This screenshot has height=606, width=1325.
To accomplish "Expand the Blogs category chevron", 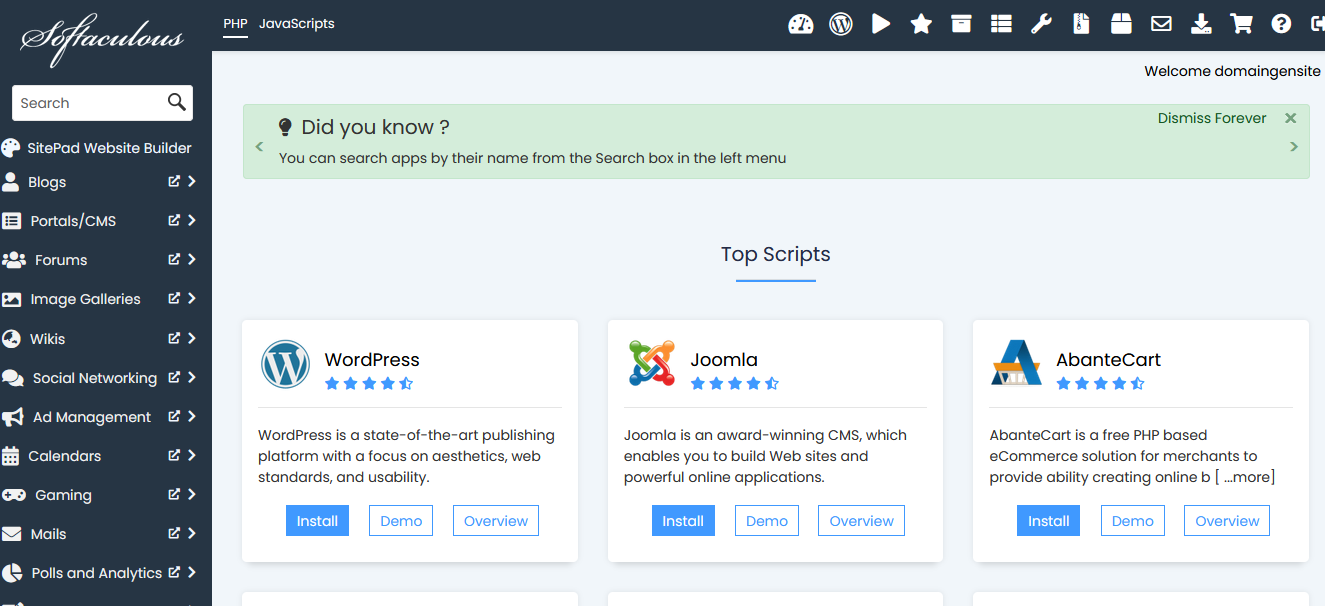I will tap(192, 182).
